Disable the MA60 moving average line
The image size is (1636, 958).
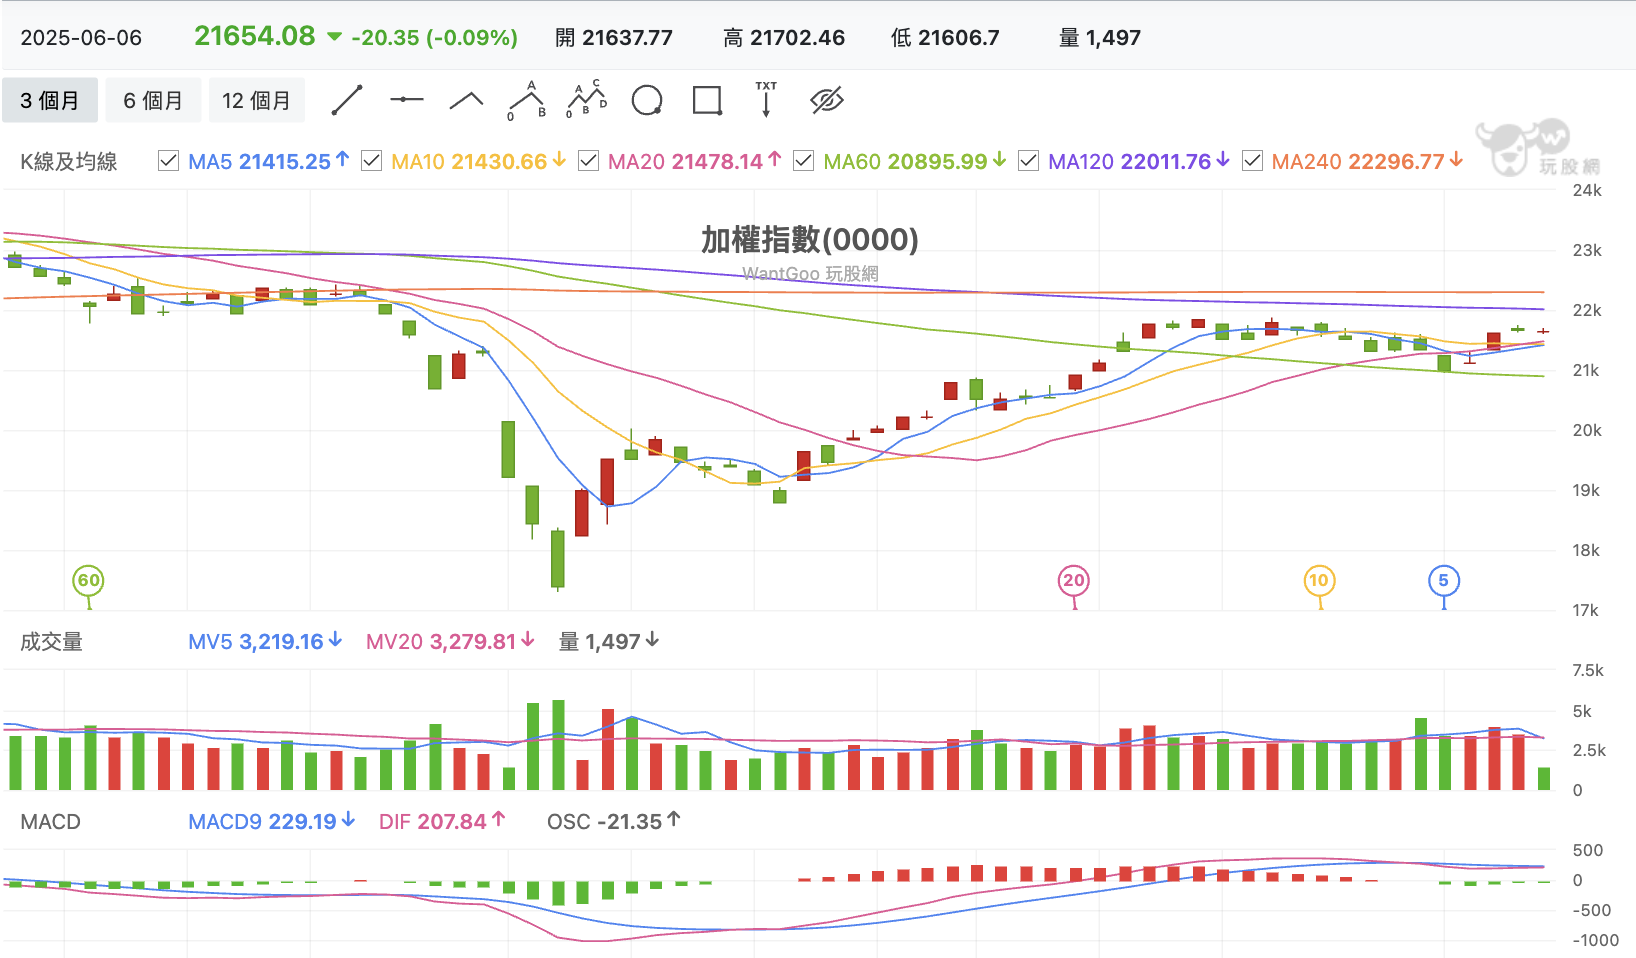tap(803, 161)
